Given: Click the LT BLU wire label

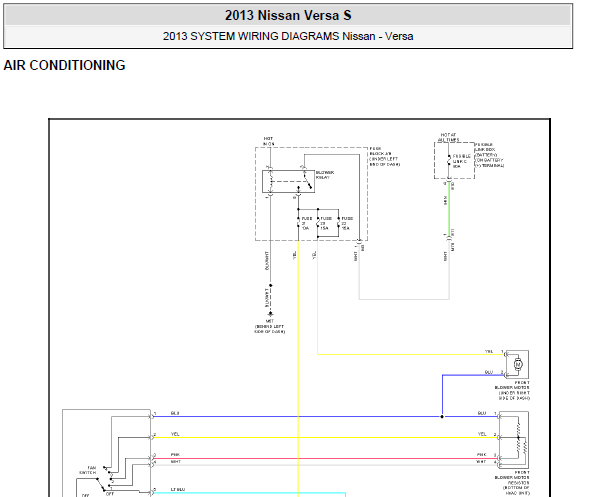Looking at the screenshot, I should coord(178,489).
